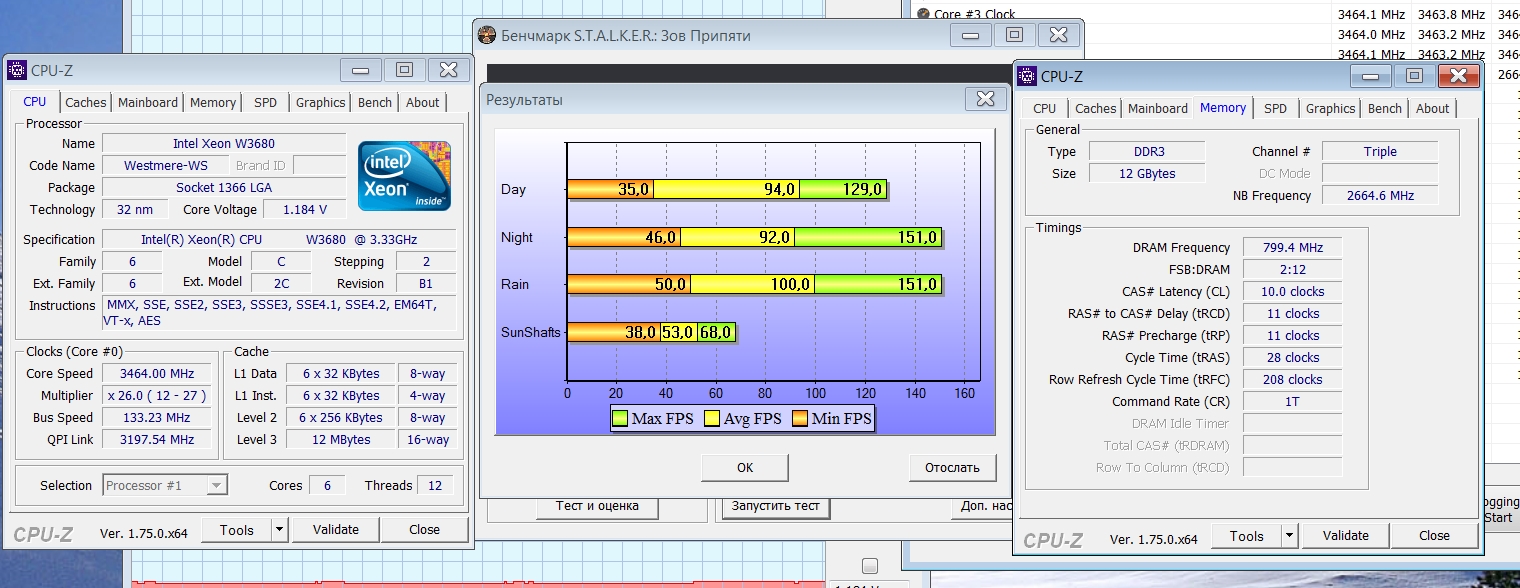Click Tools button in left CPU-Z
This screenshot has height=588, width=1520.
click(x=237, y=530)
